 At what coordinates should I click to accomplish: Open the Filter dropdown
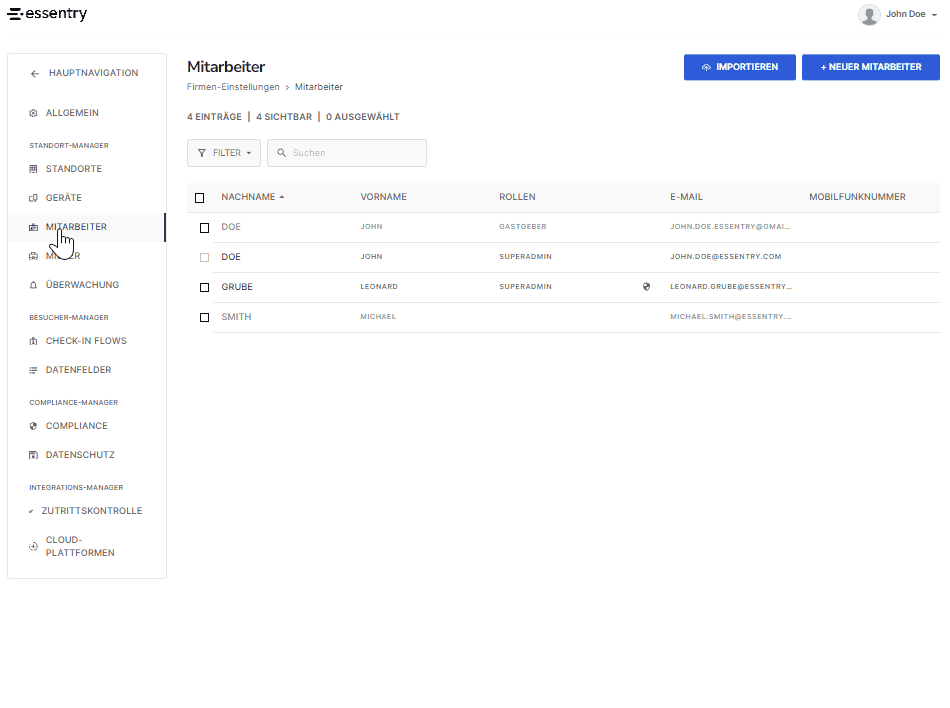224,153
